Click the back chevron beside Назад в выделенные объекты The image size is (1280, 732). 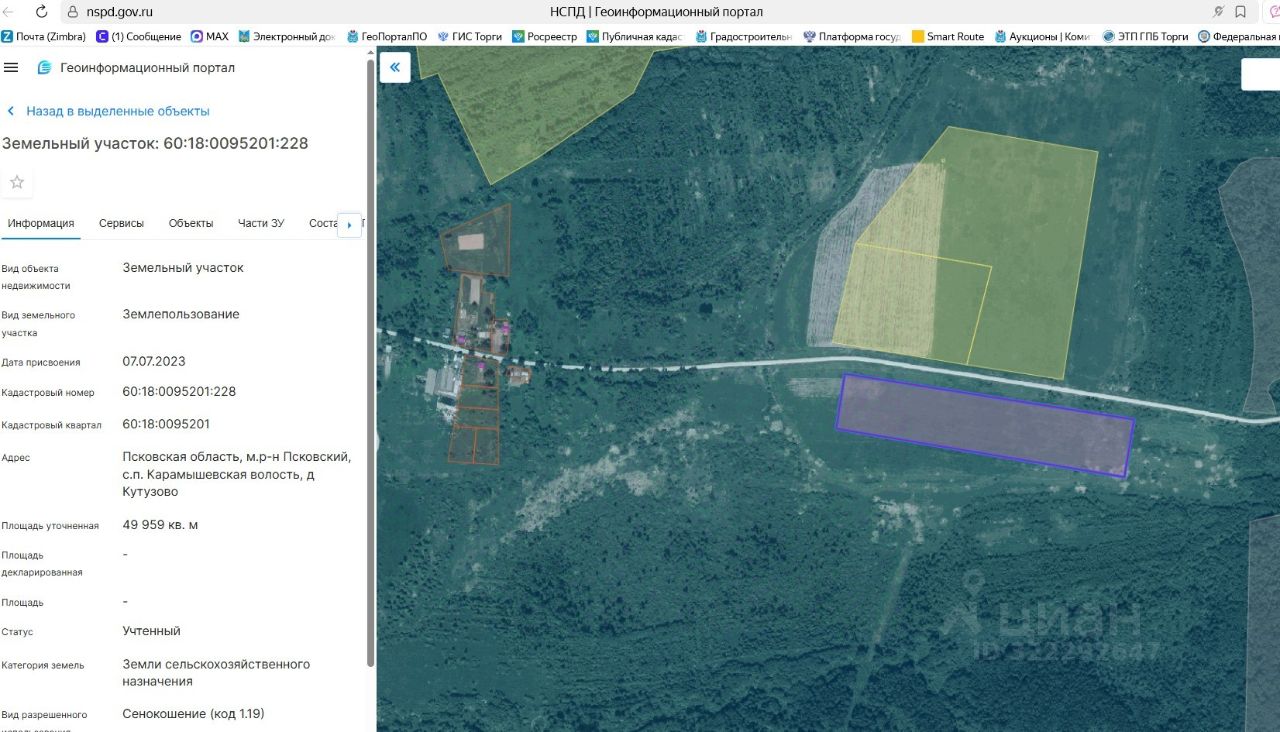pyautogui.click(x=11, y=111)
